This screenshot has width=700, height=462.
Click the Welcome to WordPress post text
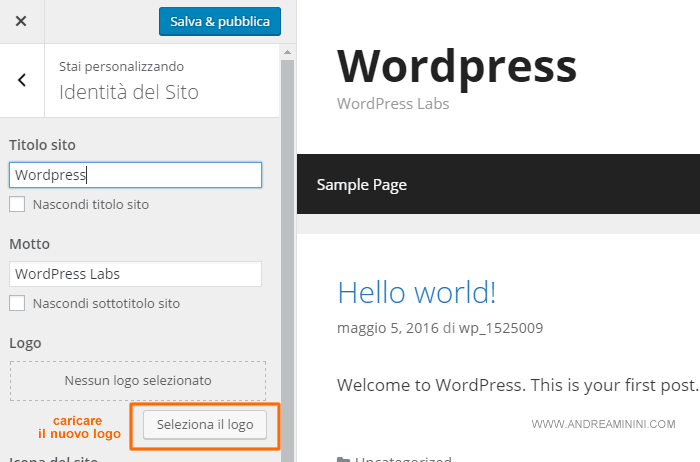pos(518,385)
